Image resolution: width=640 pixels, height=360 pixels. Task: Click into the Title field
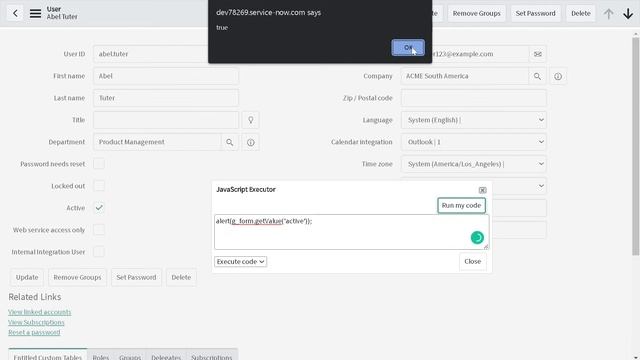pos(166,120)
